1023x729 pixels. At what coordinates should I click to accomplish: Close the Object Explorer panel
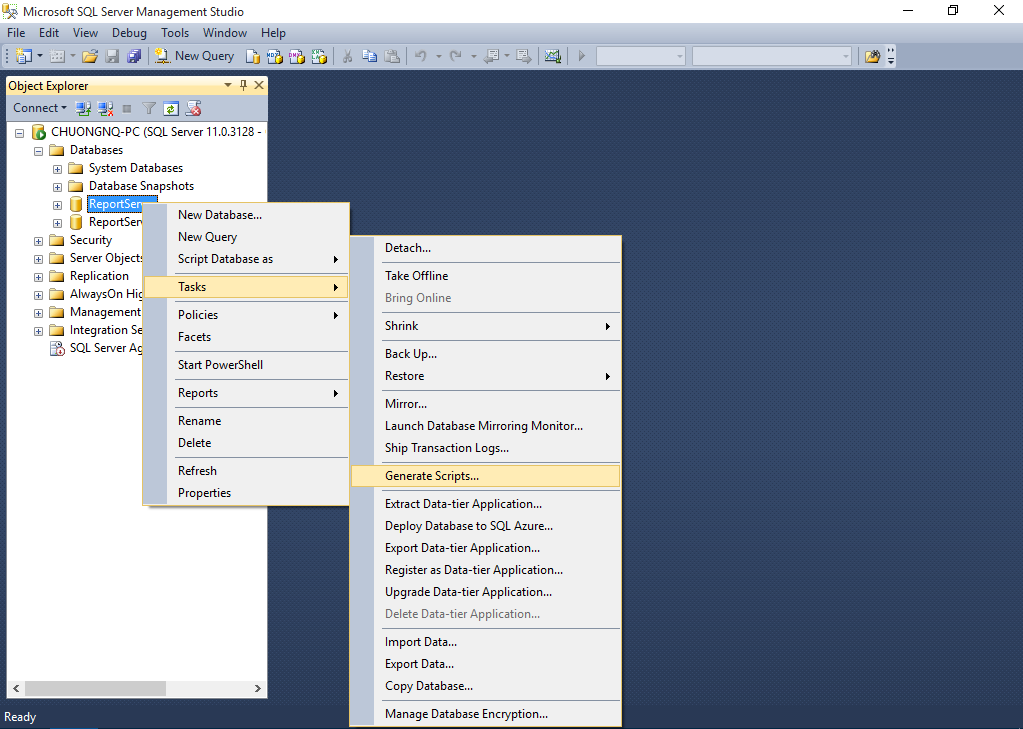(x=259, y=85)
